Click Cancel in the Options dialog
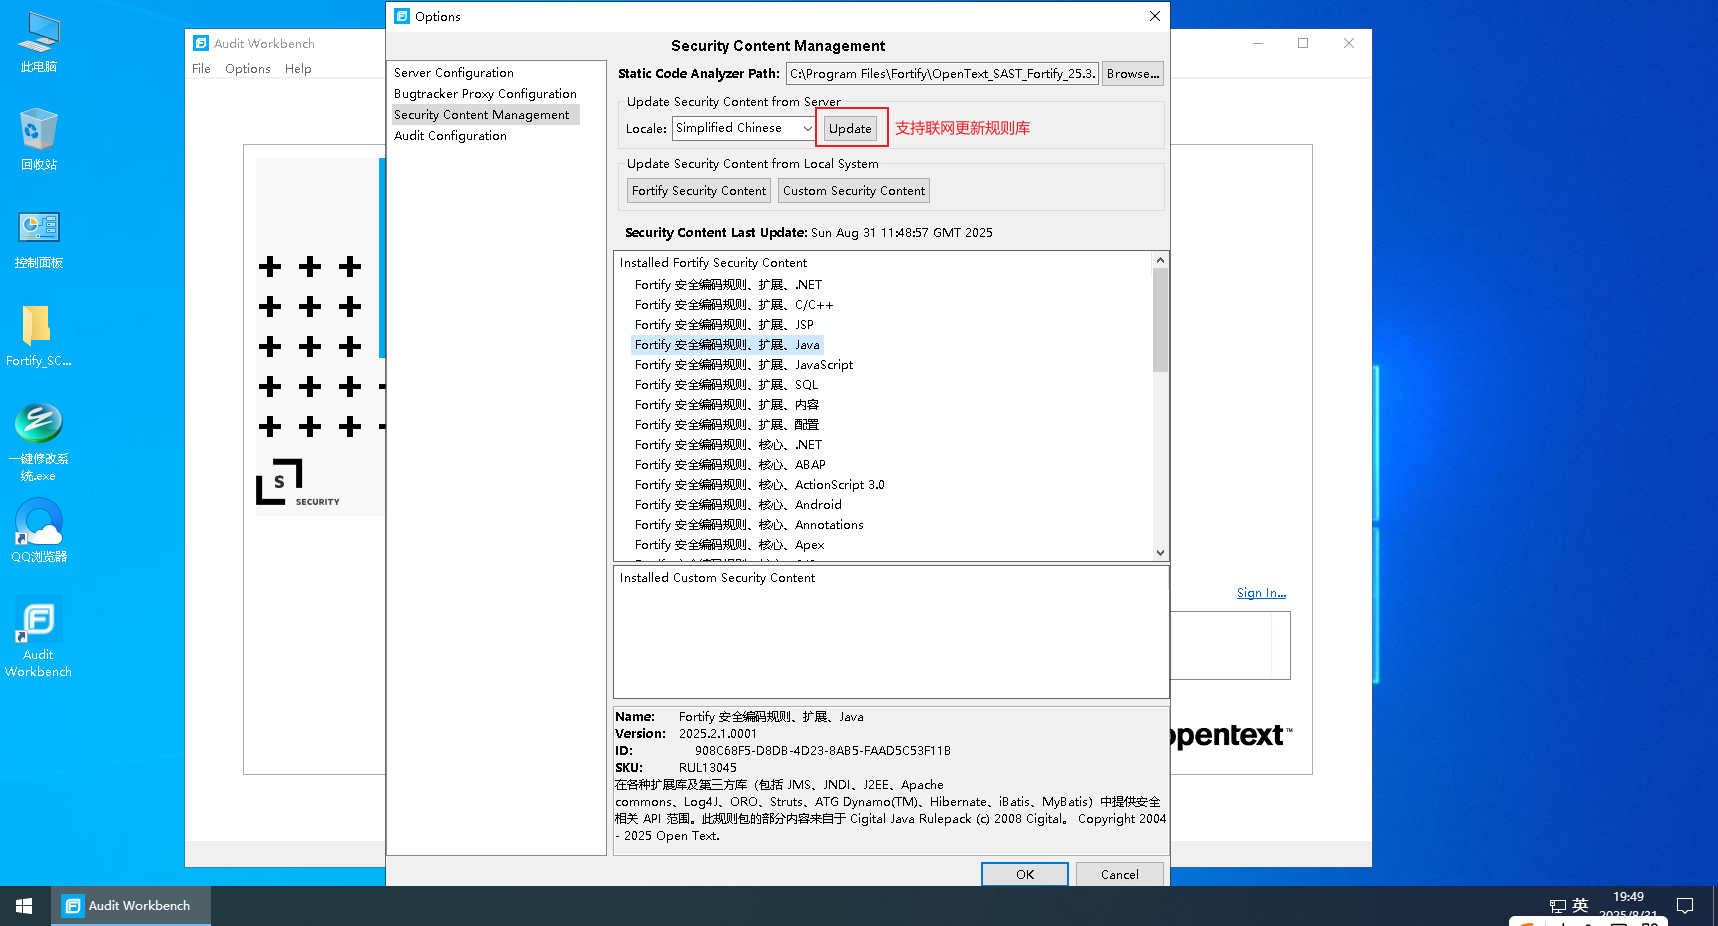The image size is (1718, 926). [x=1120, y=874]
